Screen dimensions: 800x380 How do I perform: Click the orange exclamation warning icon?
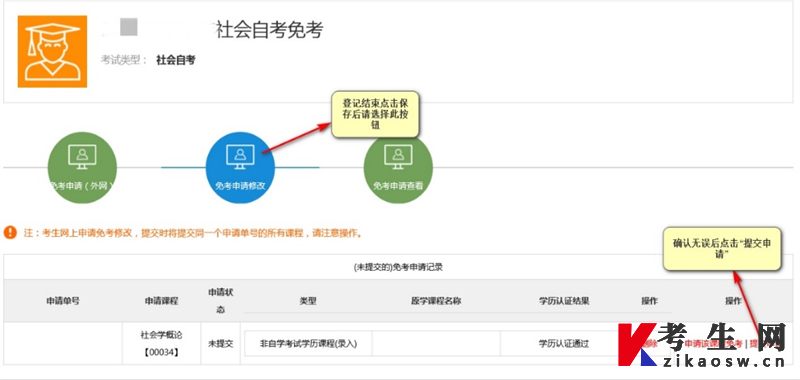tap(10, 233)
